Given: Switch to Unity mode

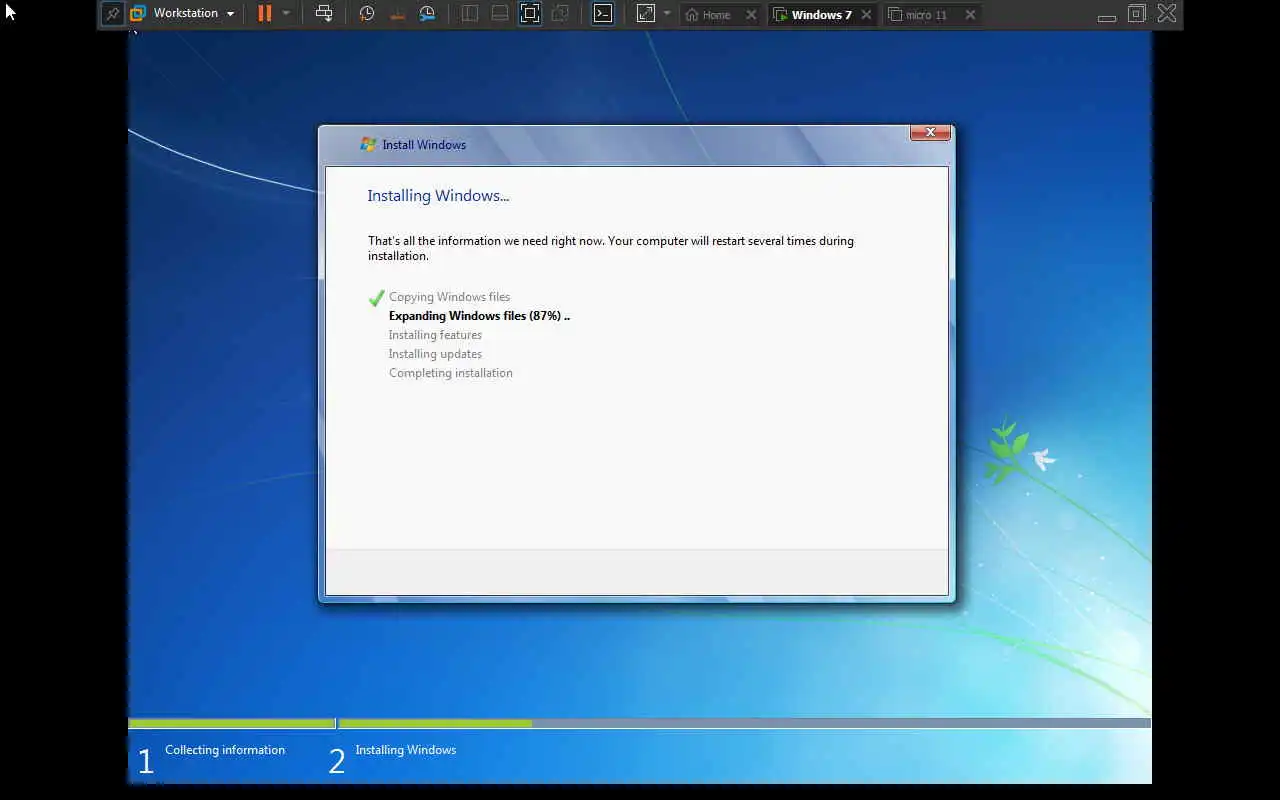Looking at the screenshot, I should click(560, 14).
